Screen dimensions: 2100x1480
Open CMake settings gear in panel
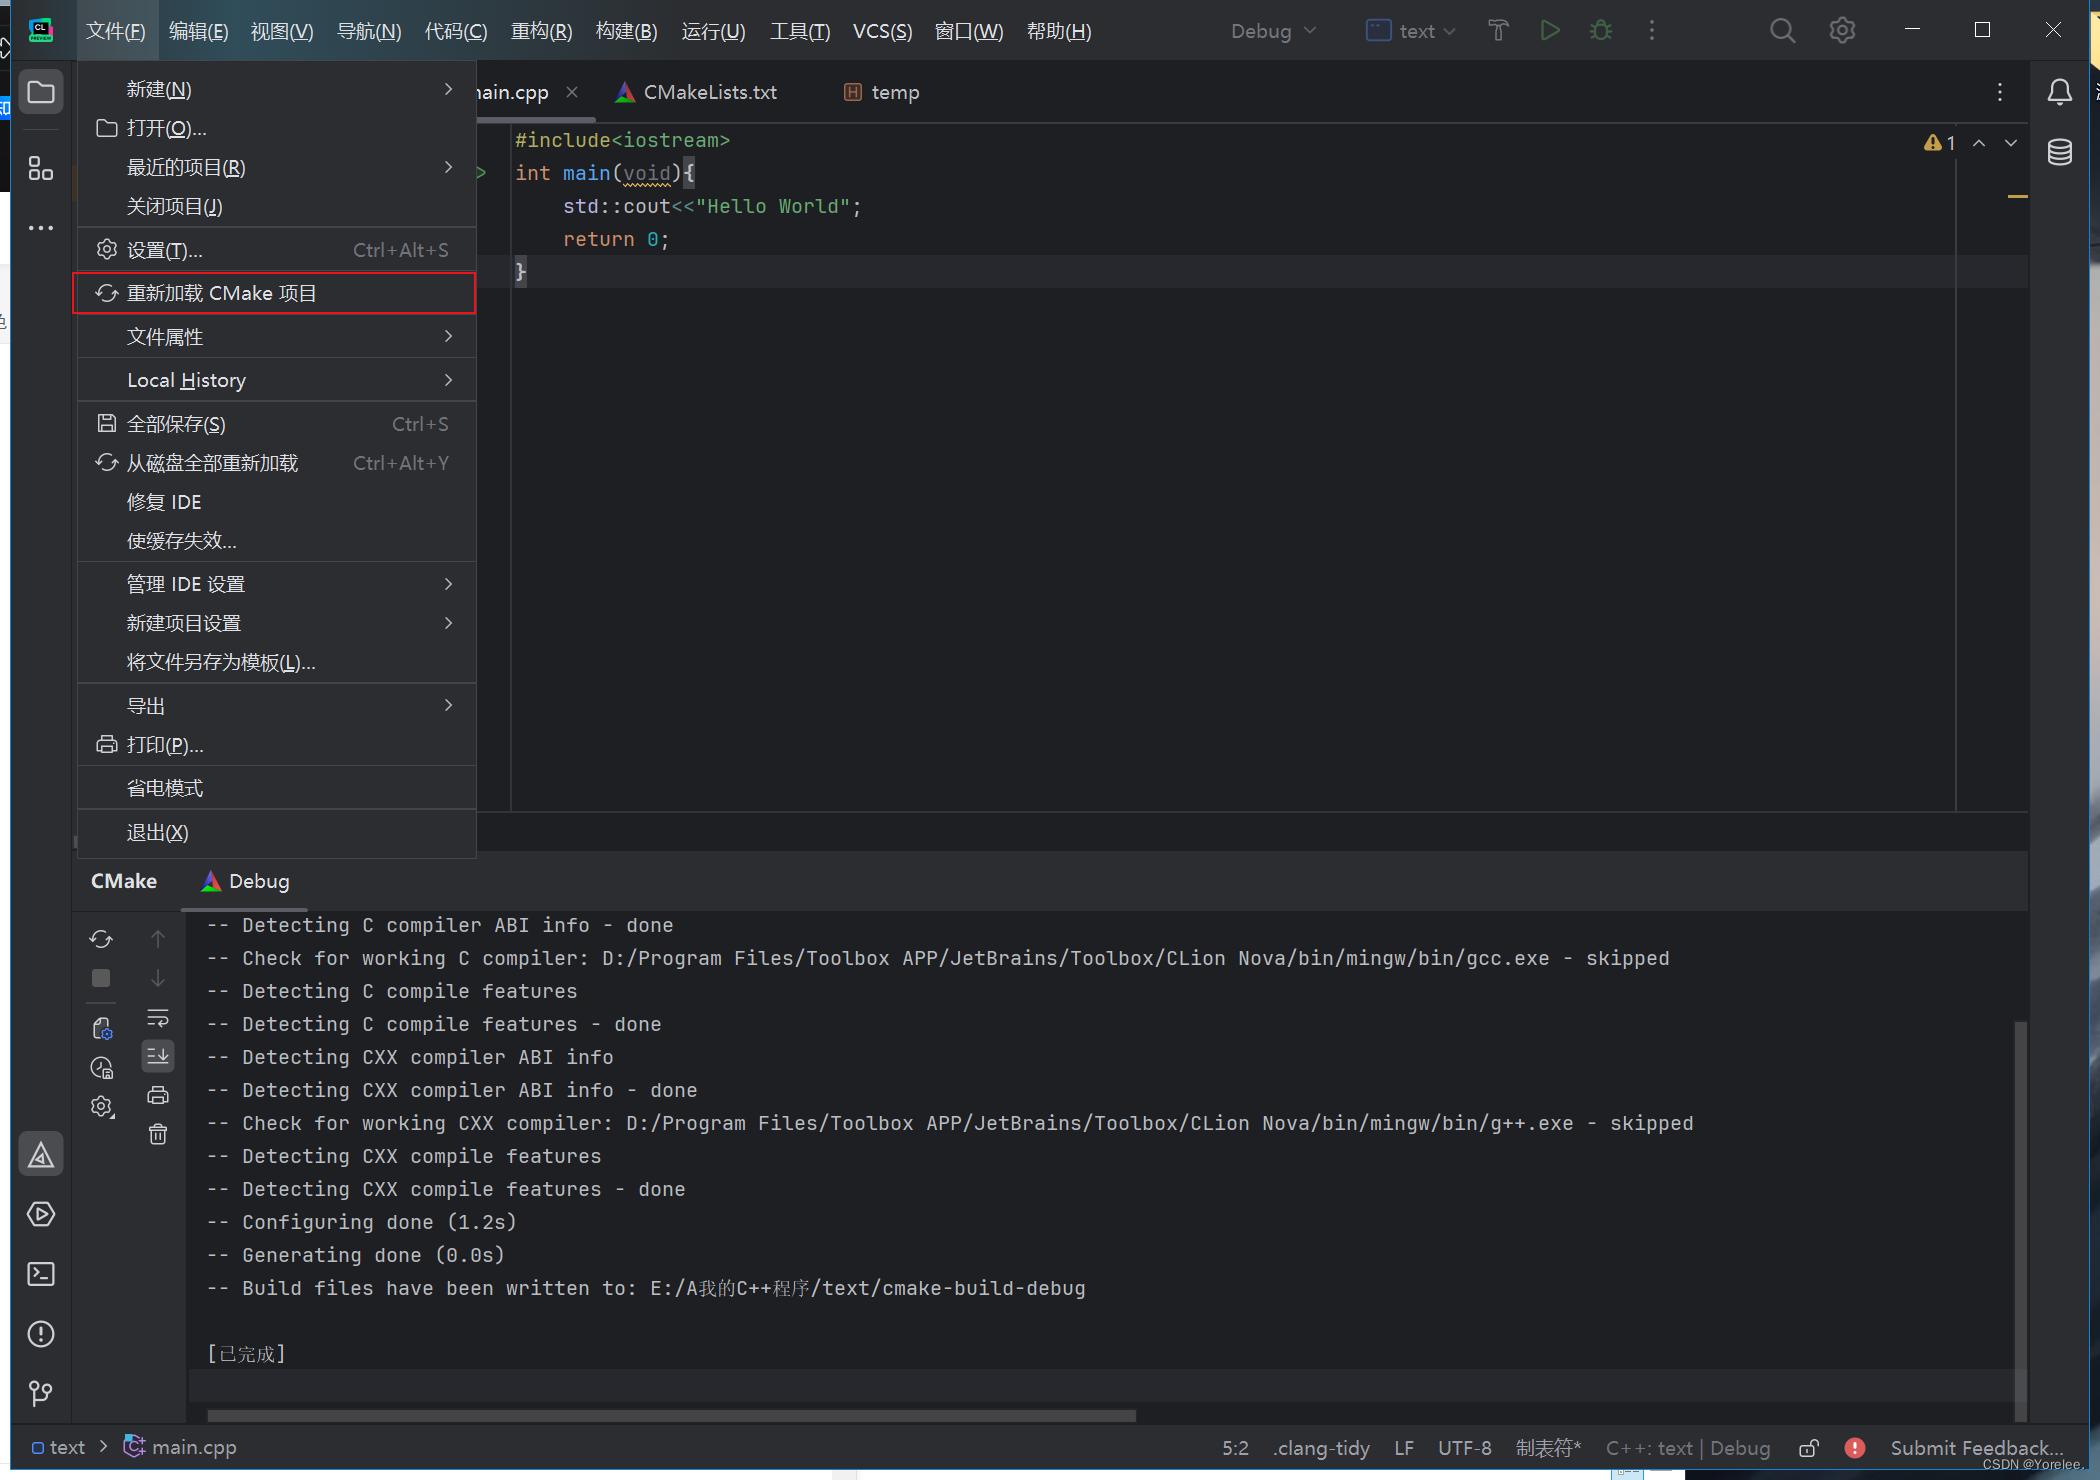click(x=101, y=1107)
